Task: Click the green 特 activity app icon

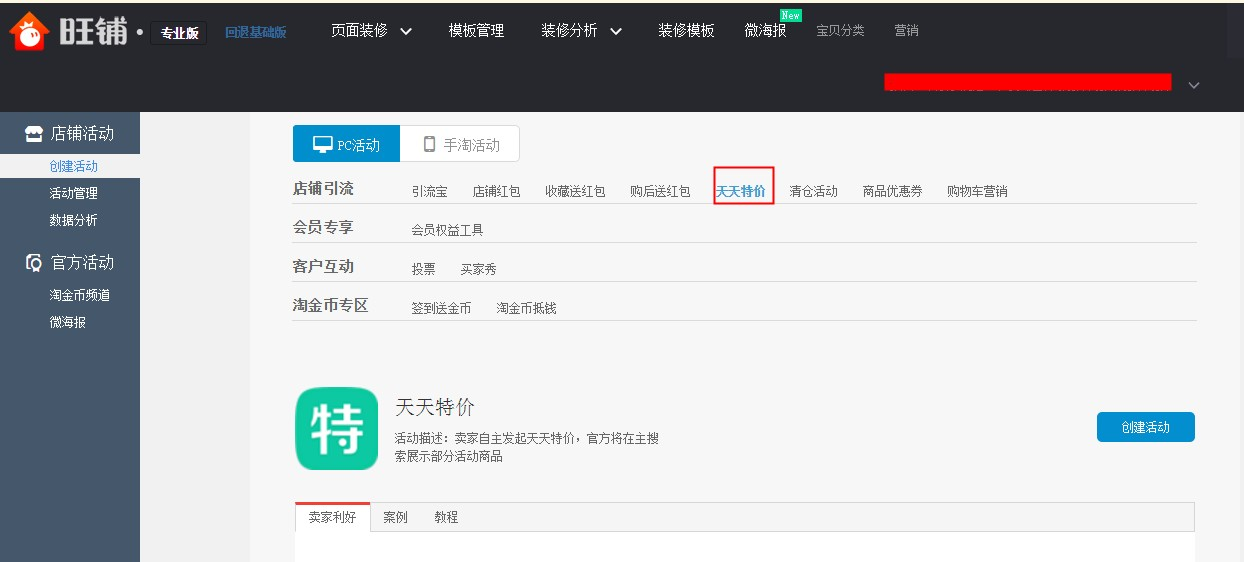Action: [337, 428]
